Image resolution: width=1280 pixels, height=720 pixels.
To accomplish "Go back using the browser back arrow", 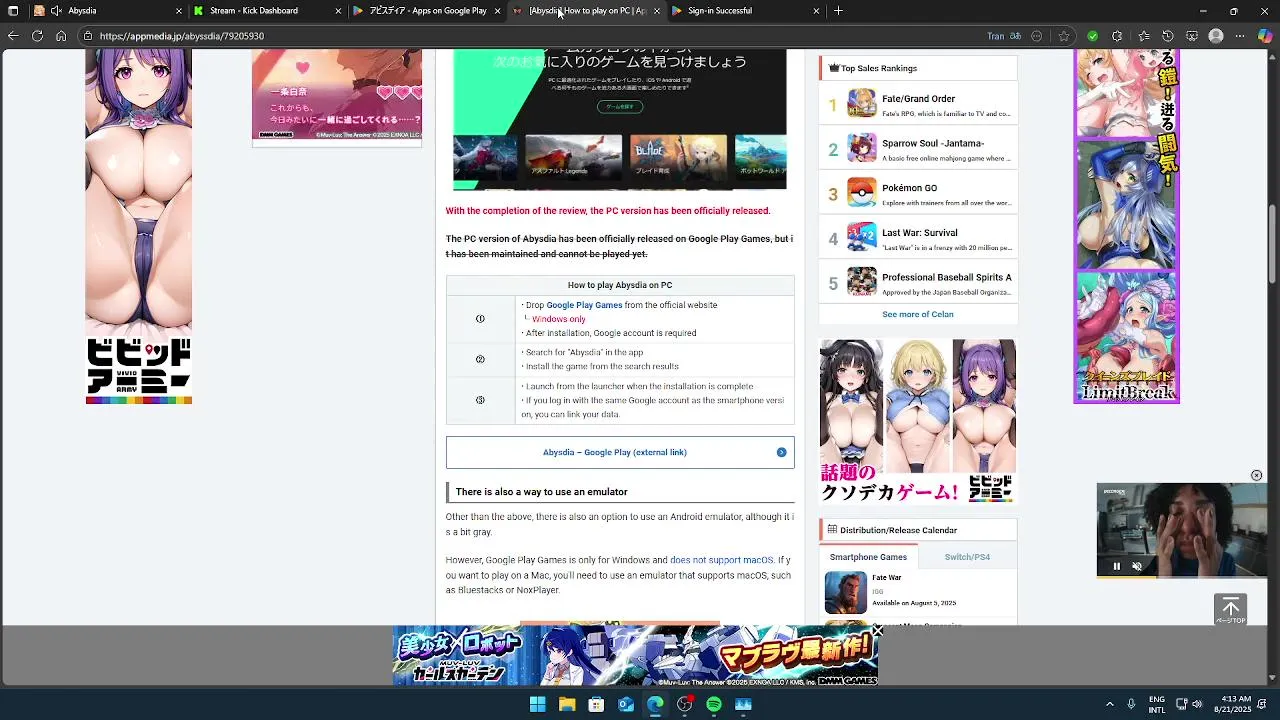I will (13, 36).
